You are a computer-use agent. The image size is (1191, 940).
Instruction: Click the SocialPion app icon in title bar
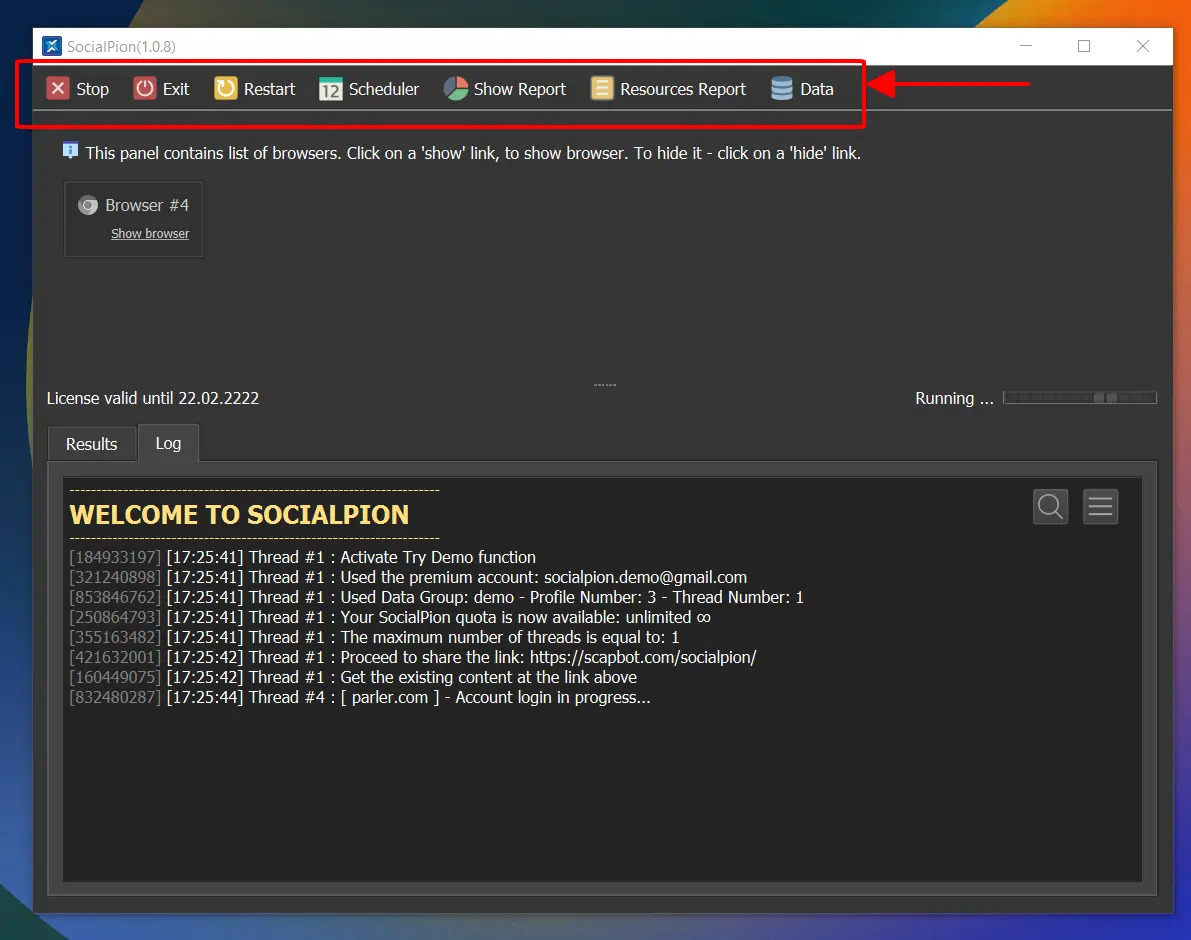52,46
